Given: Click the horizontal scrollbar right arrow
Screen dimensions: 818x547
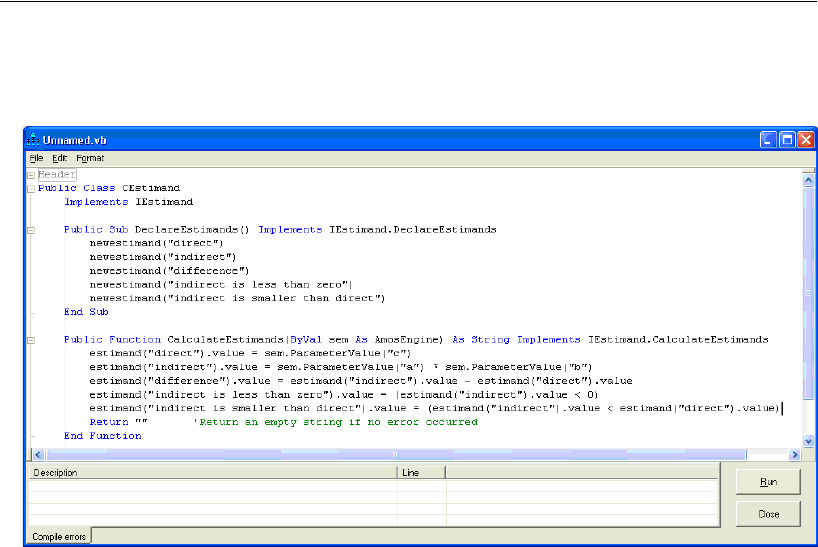Looking at the screenshot, I should pos(795,455).
